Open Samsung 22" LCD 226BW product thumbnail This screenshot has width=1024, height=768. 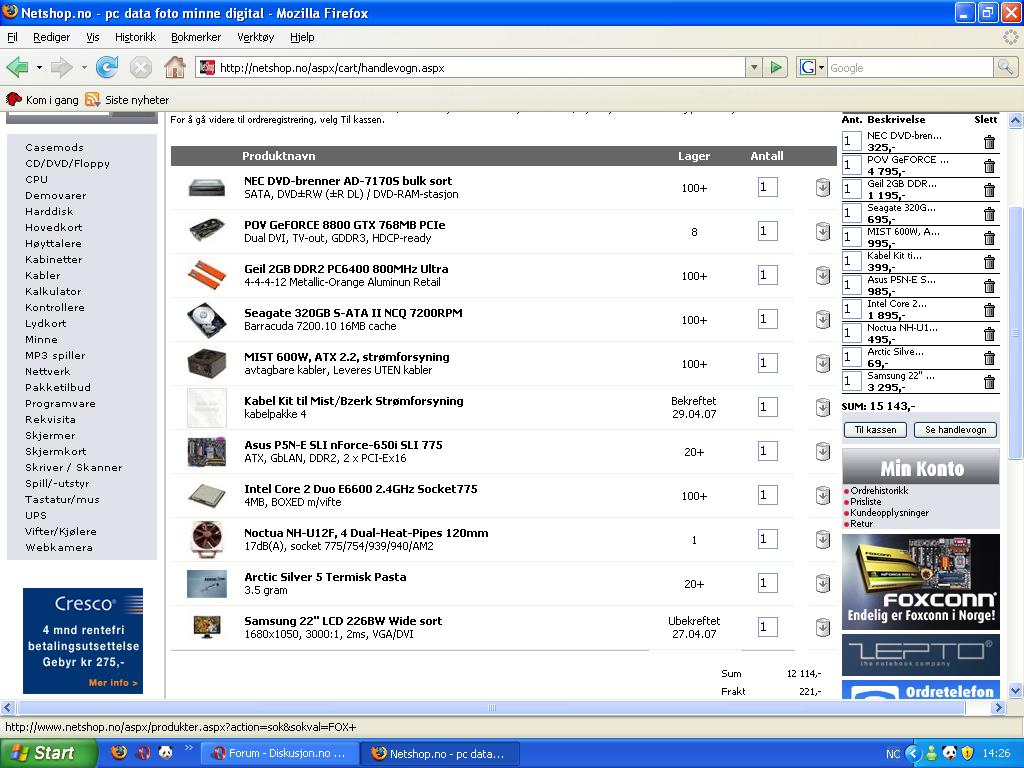coord(207,627)
